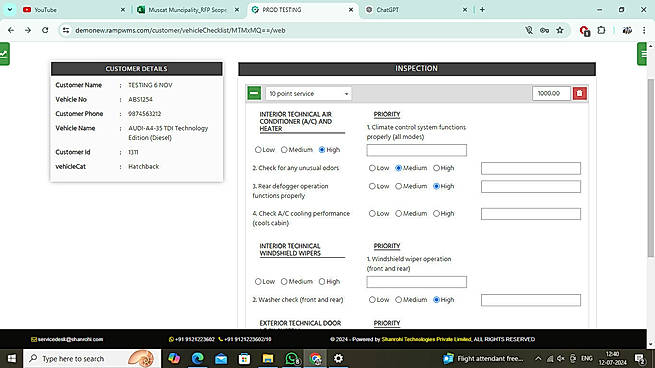The height and width of the screenshot is (368, 655).
Task: Open Windows Start menu
Action: click(x=11, y=358)
